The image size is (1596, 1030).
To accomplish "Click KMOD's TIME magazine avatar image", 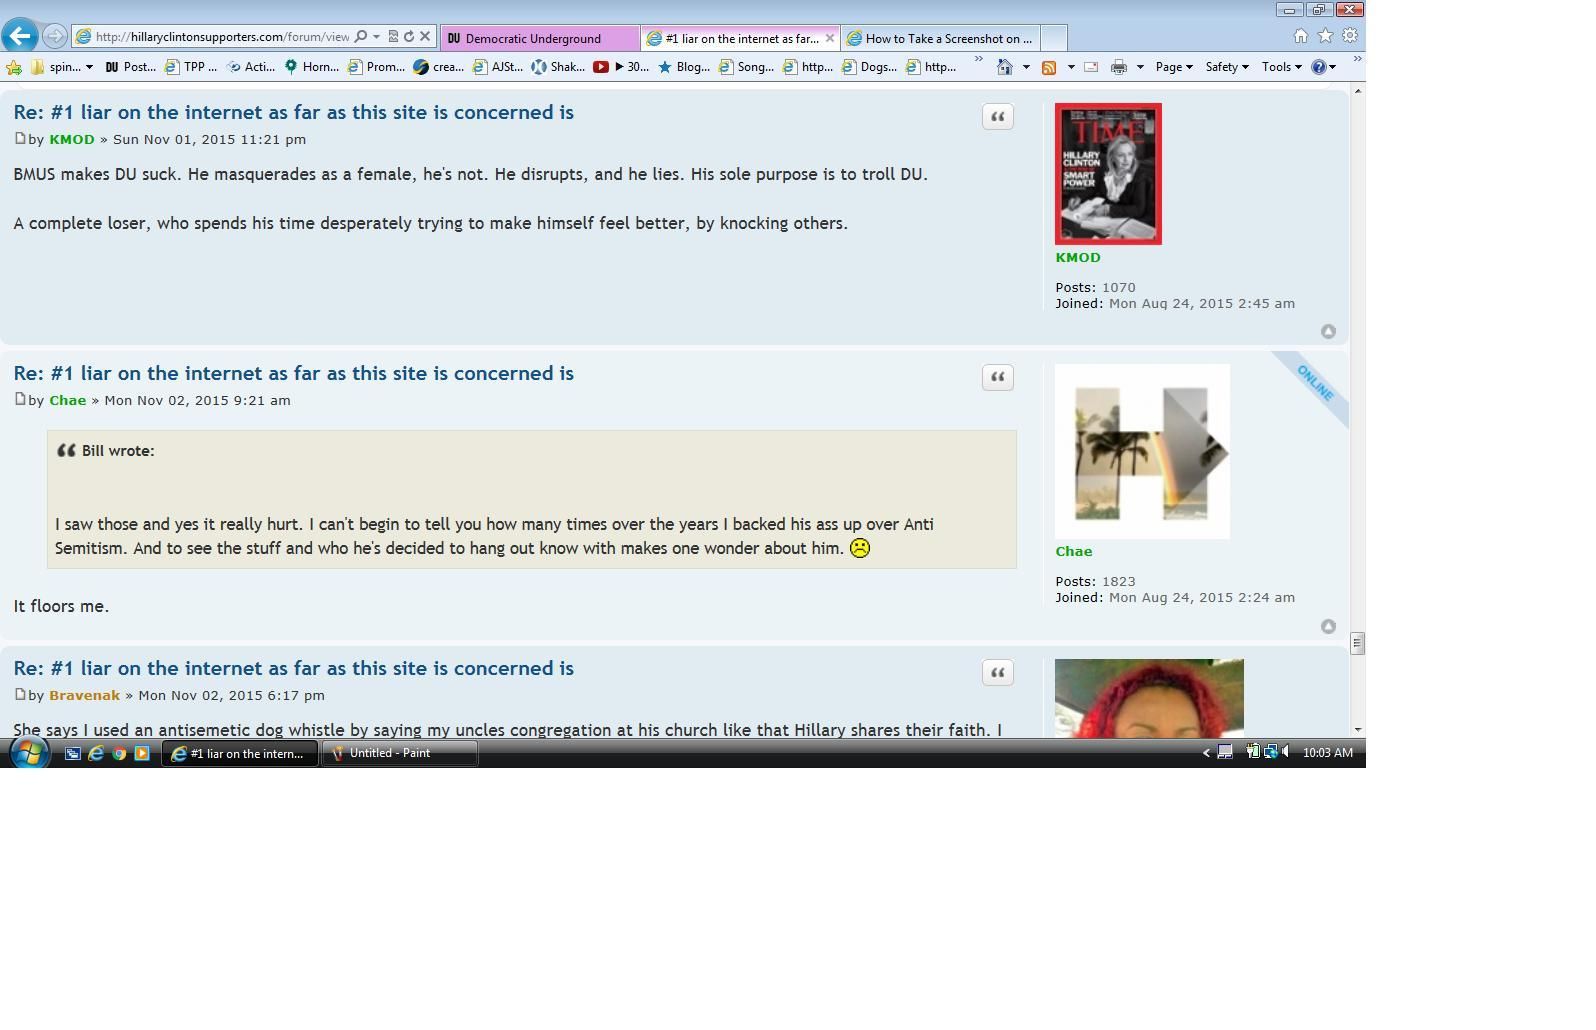I will point(1108,174).
